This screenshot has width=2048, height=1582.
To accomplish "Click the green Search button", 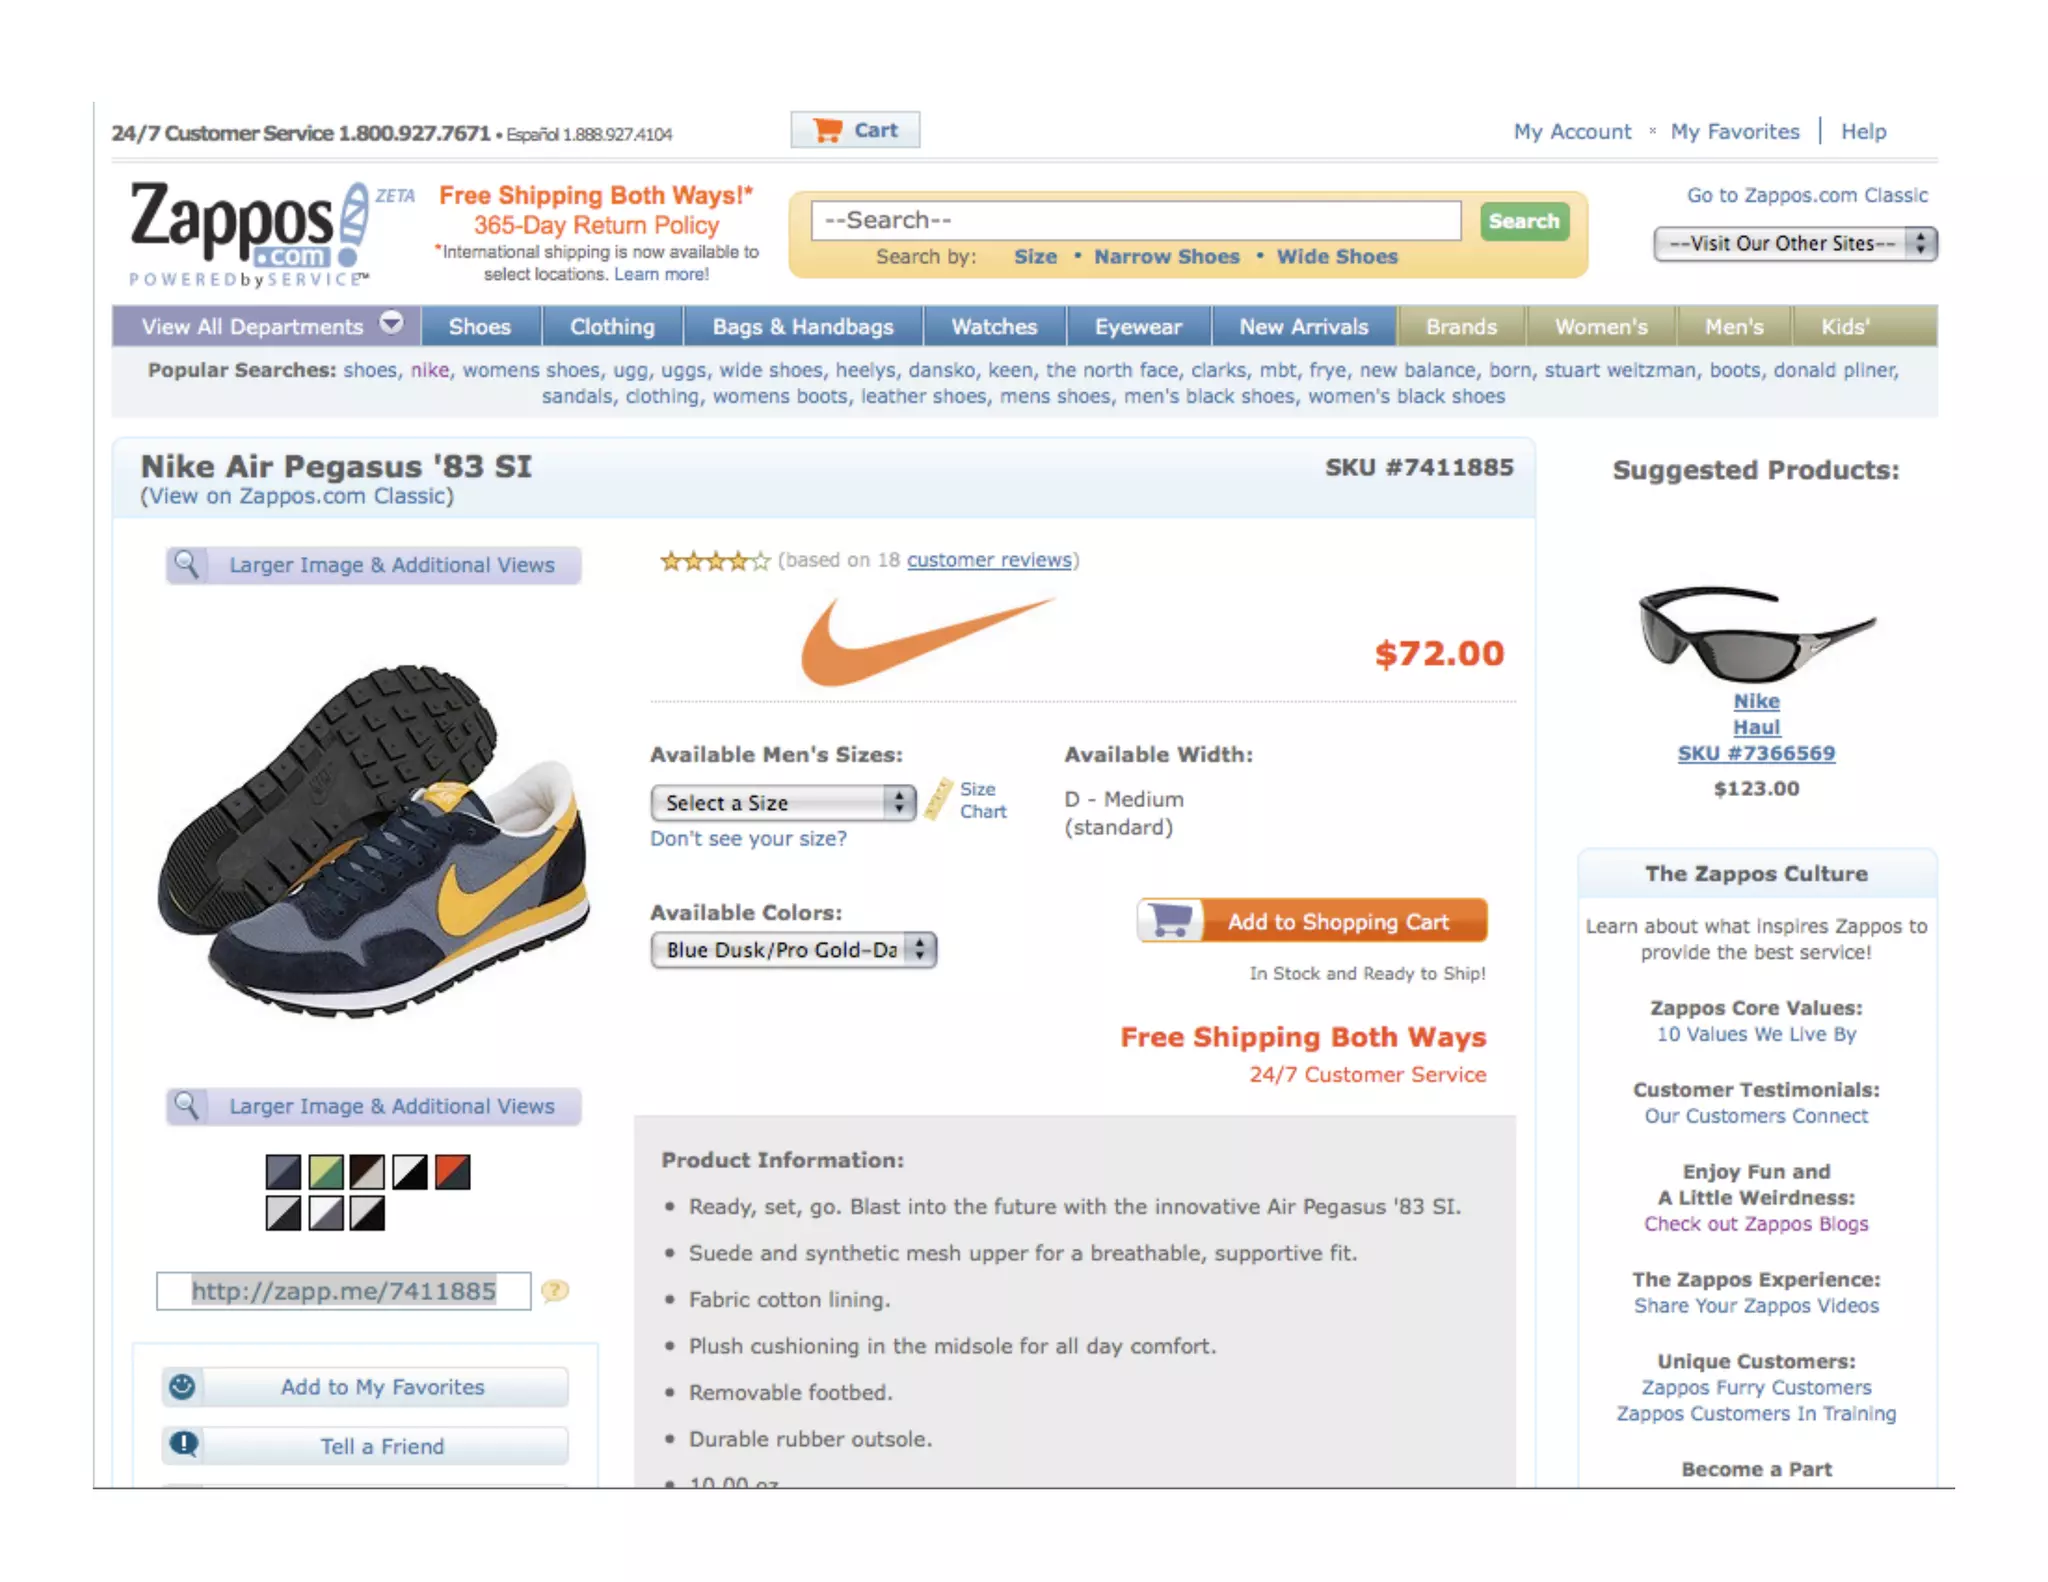I will pos(1523,221).
